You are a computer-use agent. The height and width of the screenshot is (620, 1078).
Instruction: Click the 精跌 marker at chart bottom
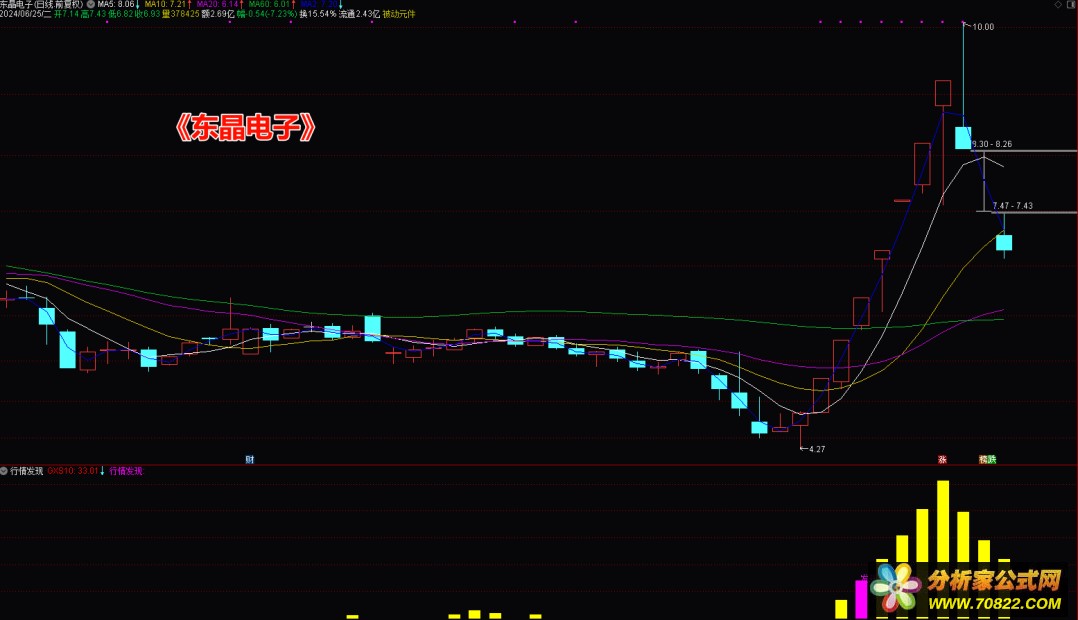(988, 459)
